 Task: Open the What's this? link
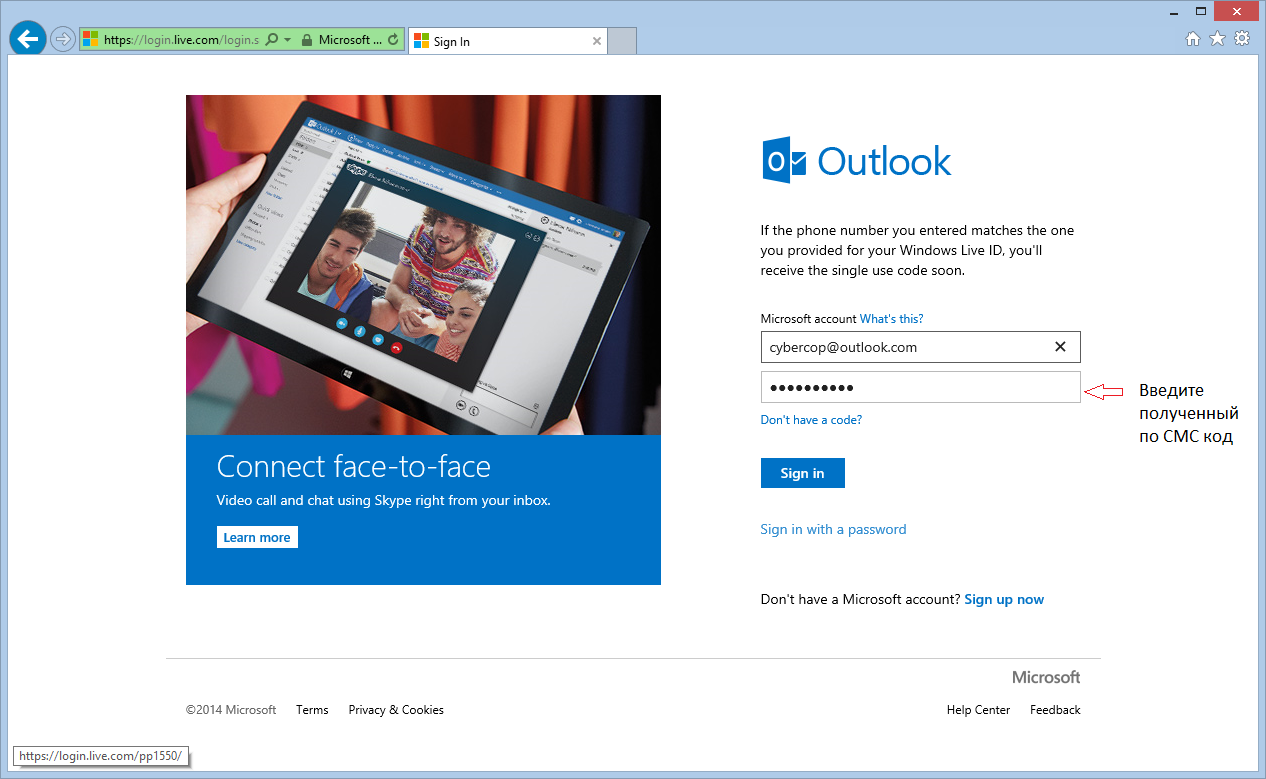[x=892, y=319]
